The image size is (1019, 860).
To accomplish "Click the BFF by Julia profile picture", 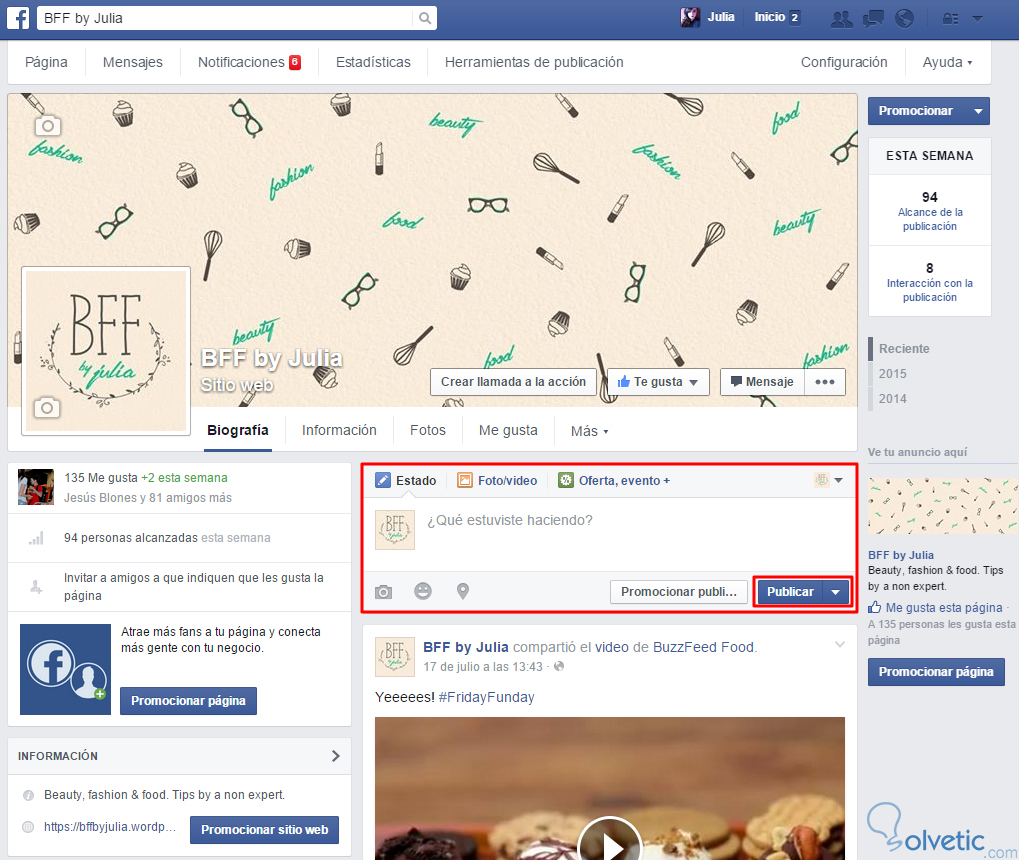I will coord(106,351).
